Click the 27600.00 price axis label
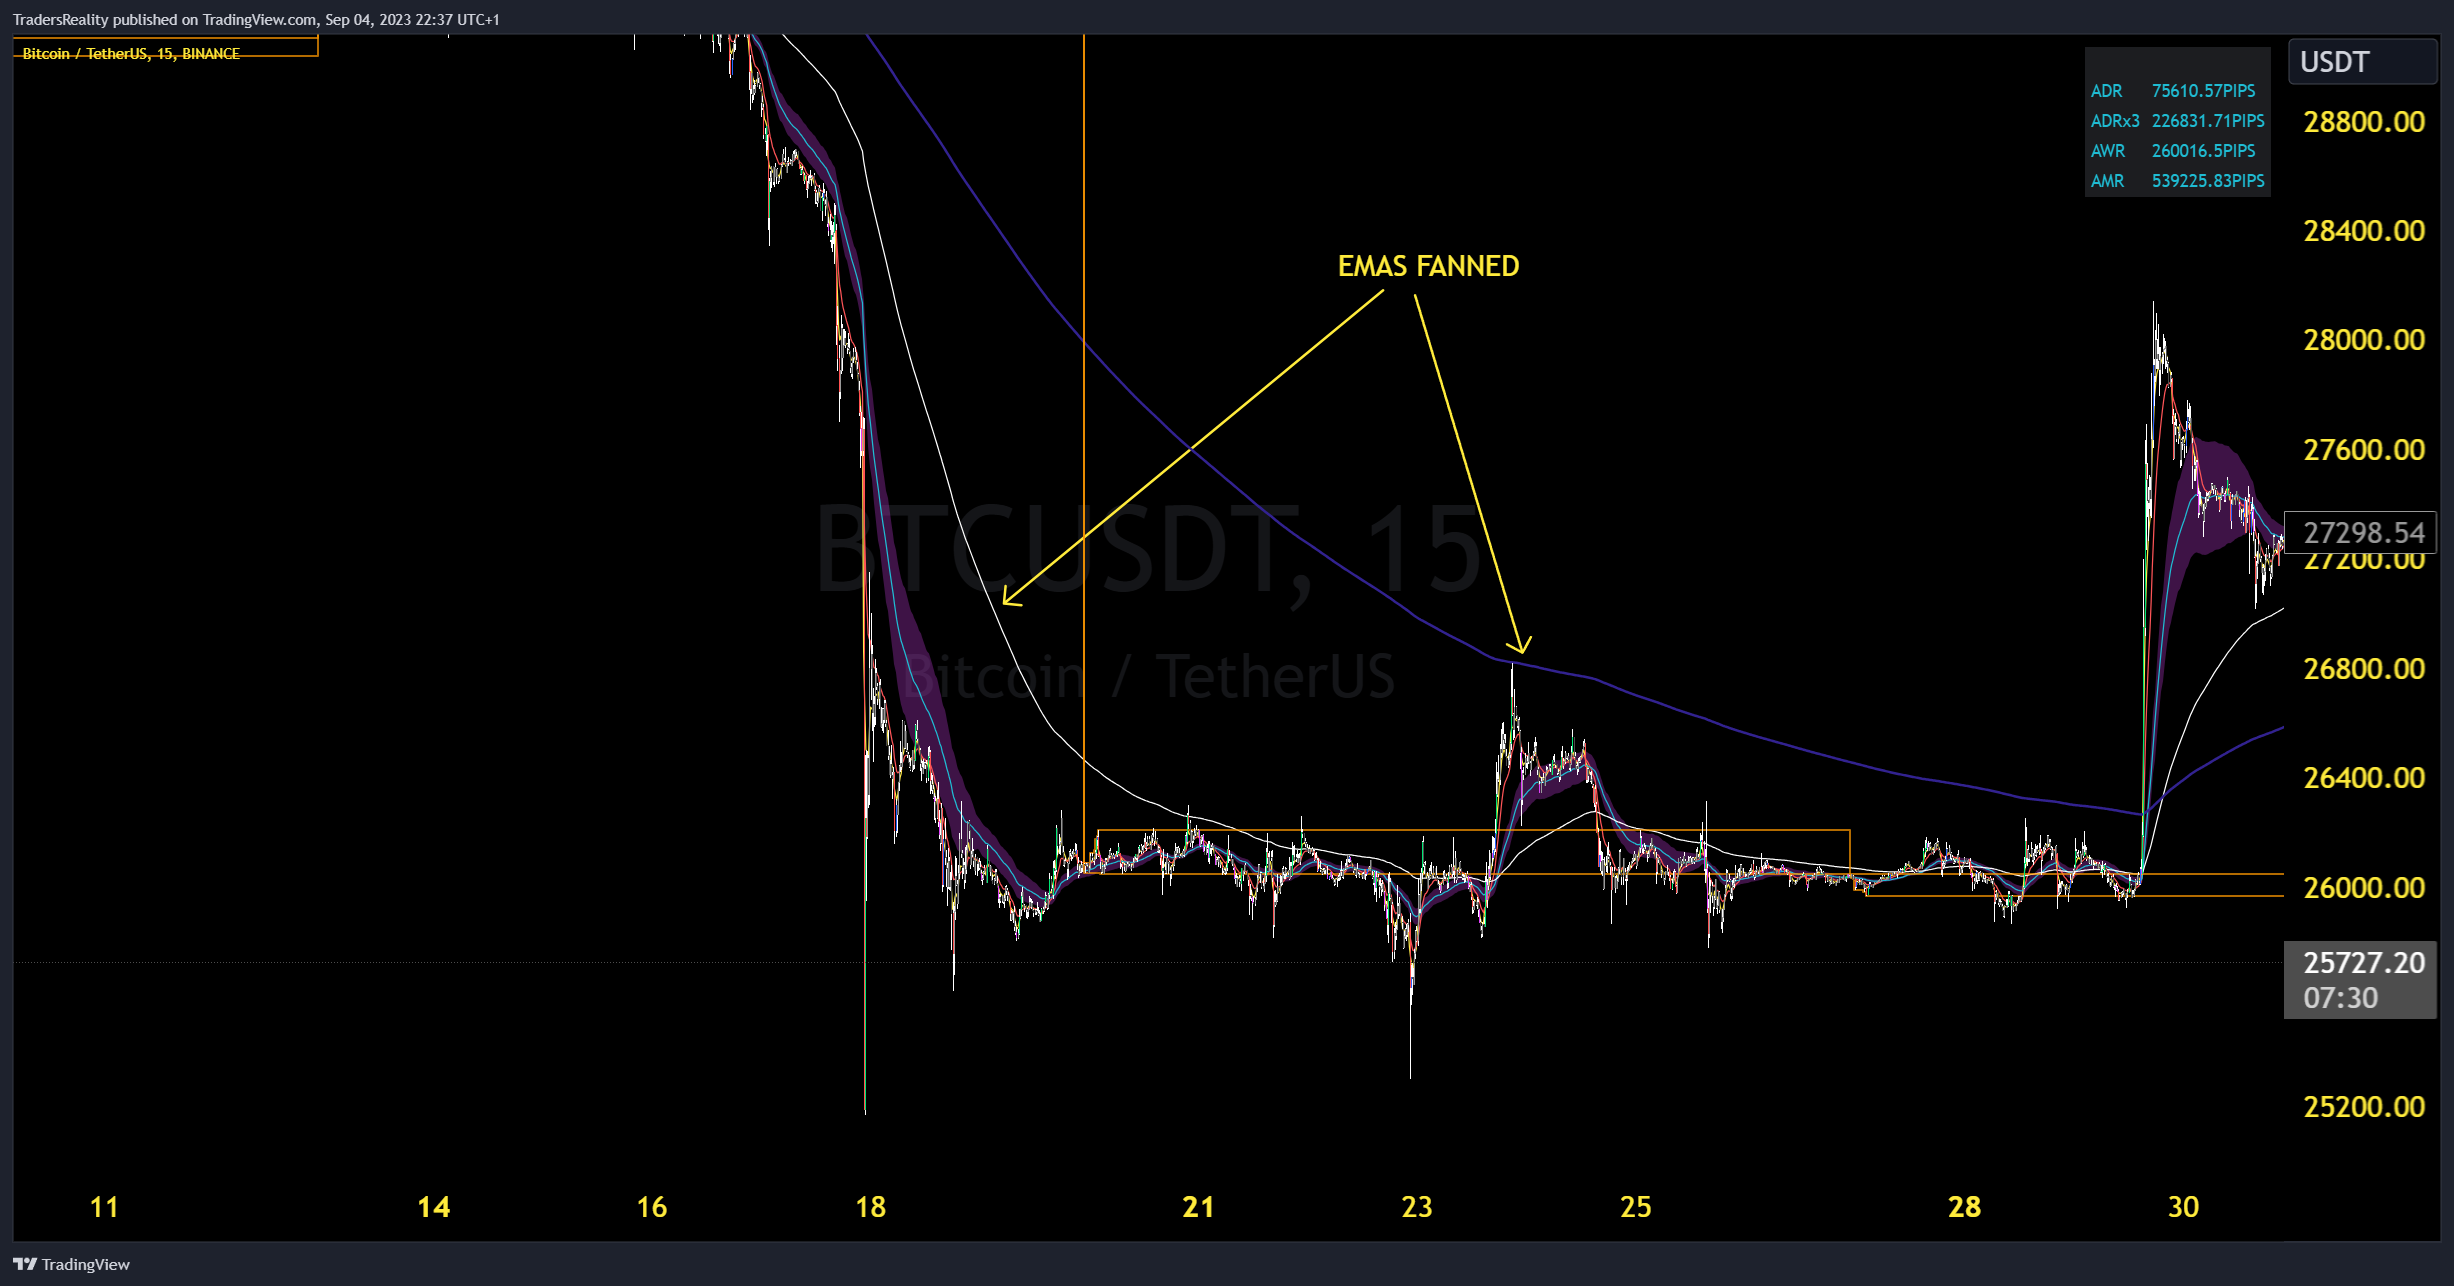This screenshot has width=2454, height=1286. (x=2364, y=450)
